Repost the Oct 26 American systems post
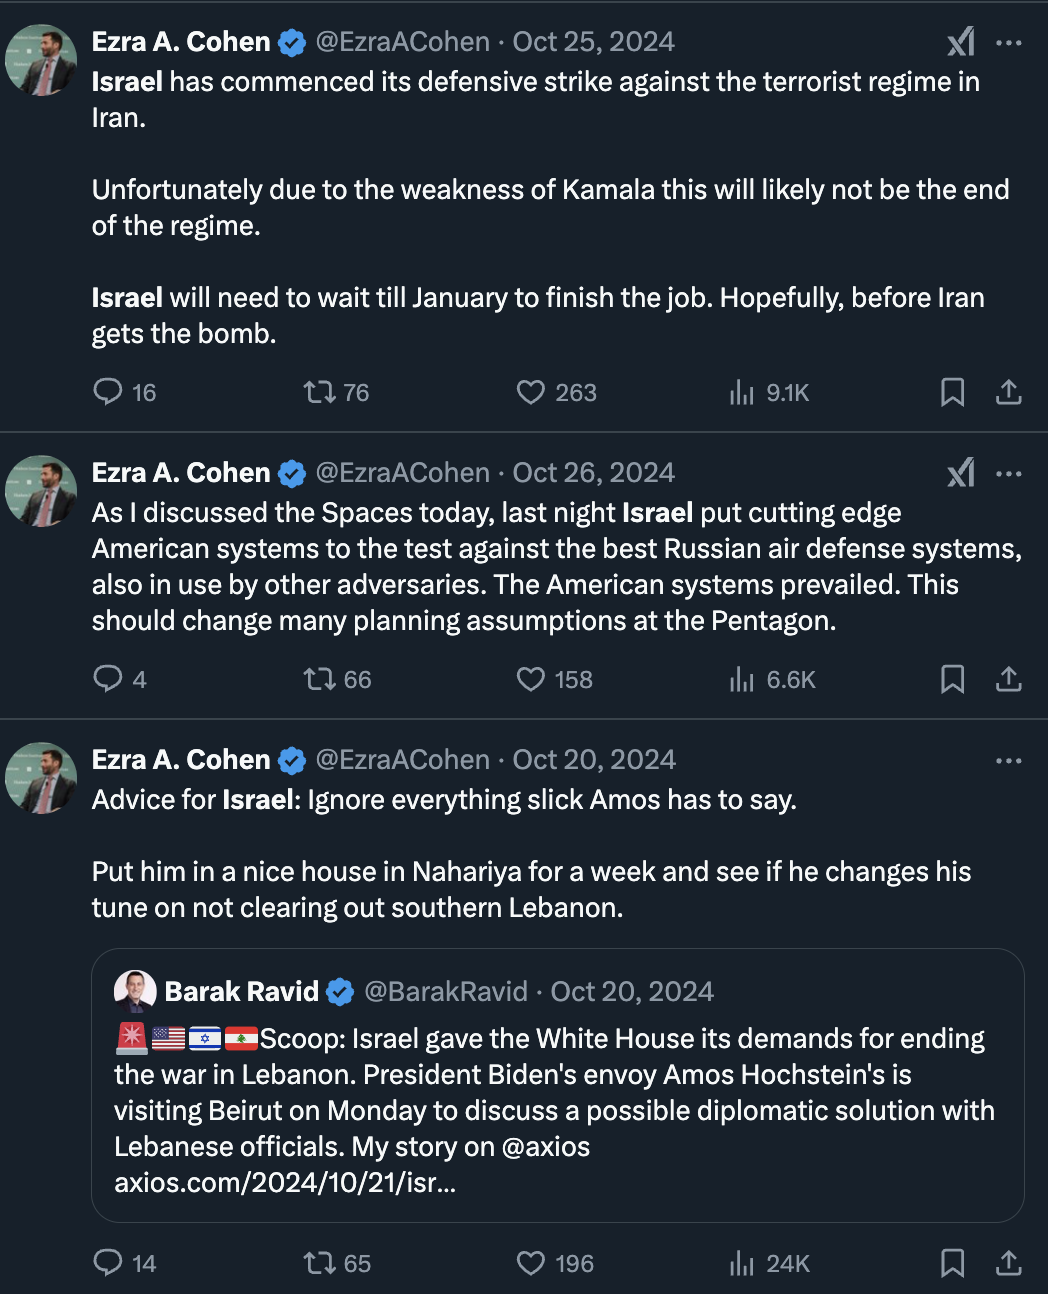 [x=320, y=680]
